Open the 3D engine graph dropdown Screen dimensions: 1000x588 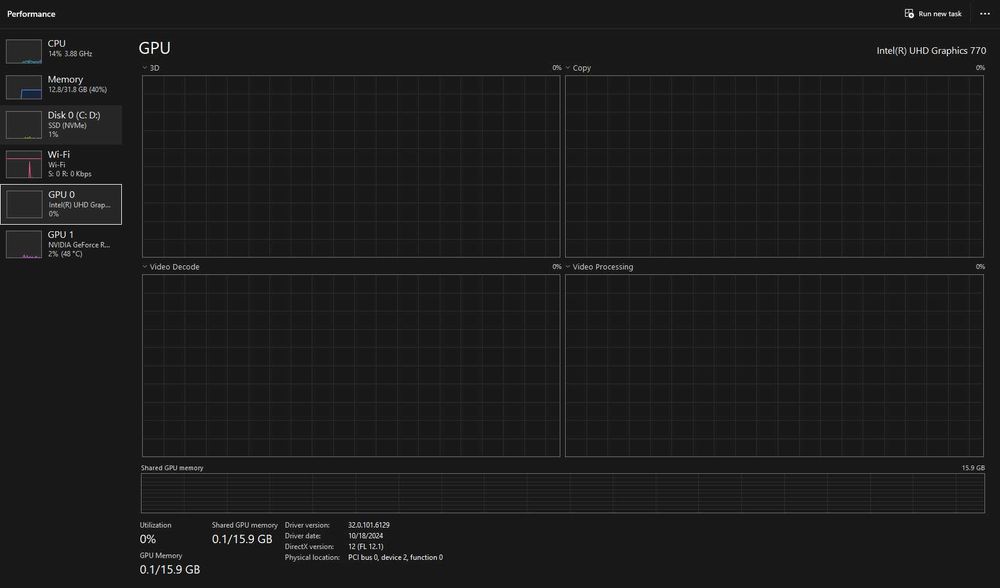tap(145, 68)
